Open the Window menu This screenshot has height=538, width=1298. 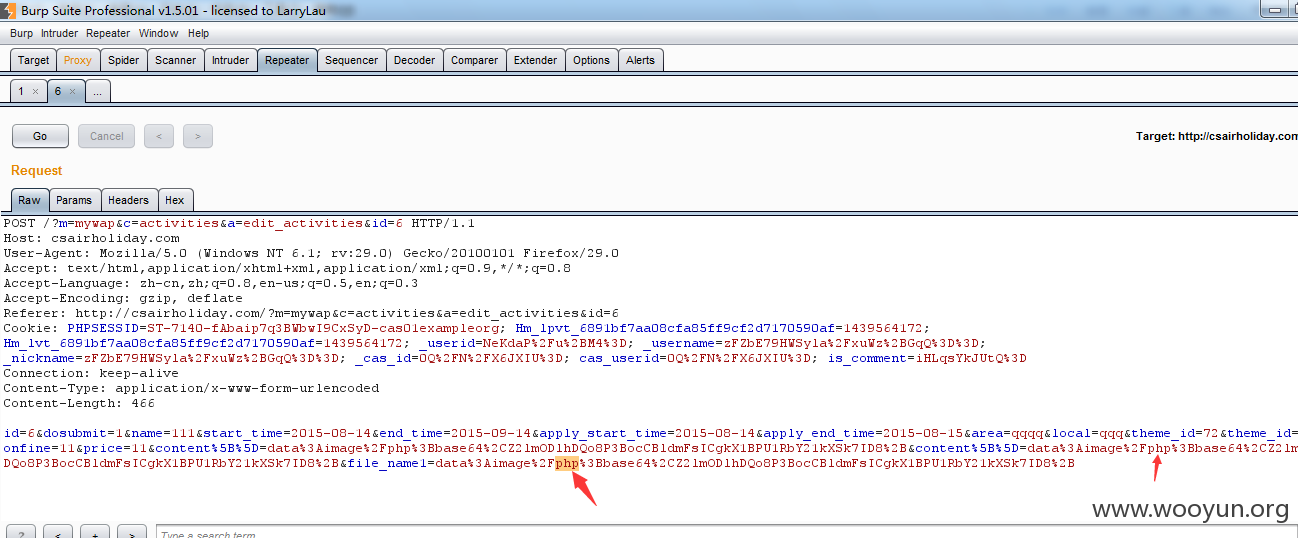pyautogui.click(x=158, y=33)
